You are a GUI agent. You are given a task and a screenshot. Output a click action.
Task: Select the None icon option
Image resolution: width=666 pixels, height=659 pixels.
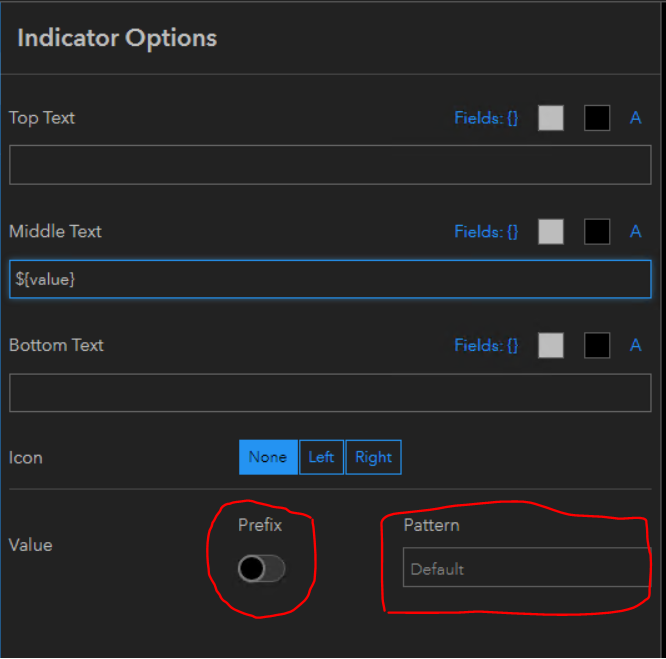268,457
